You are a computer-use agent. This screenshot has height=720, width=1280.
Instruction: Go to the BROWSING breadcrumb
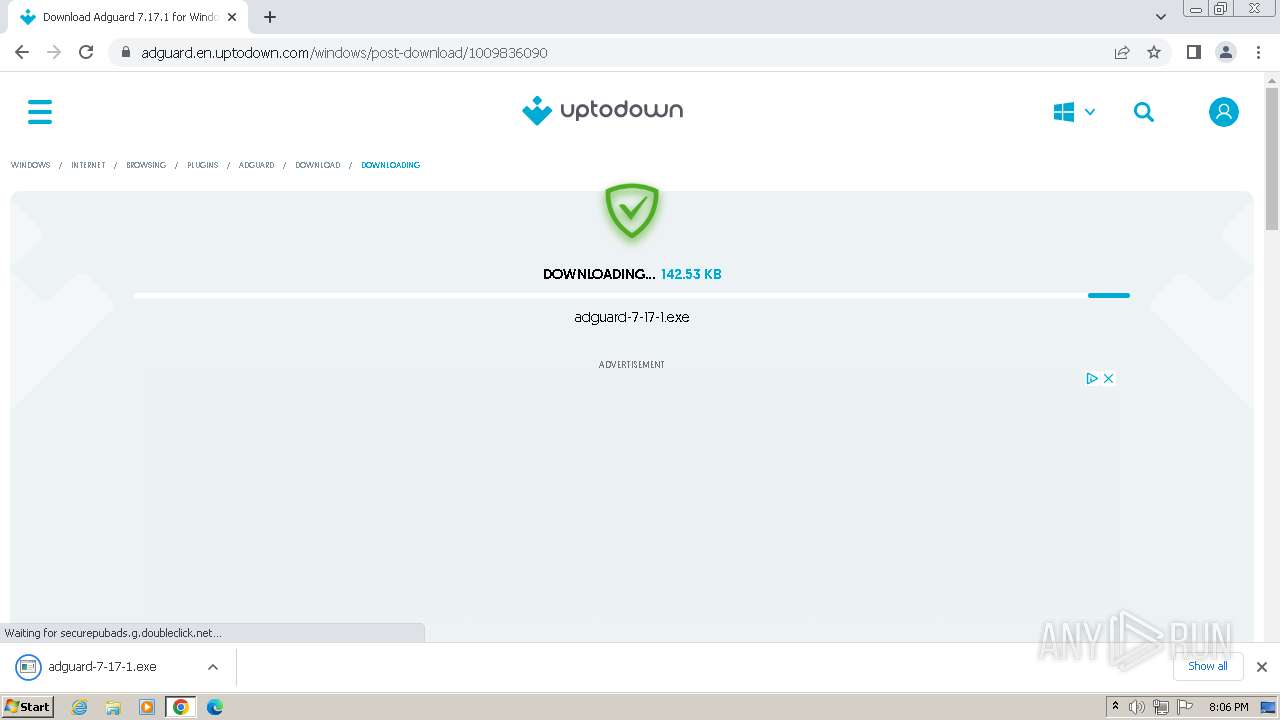pyautogui.click(x=146, y=165)
